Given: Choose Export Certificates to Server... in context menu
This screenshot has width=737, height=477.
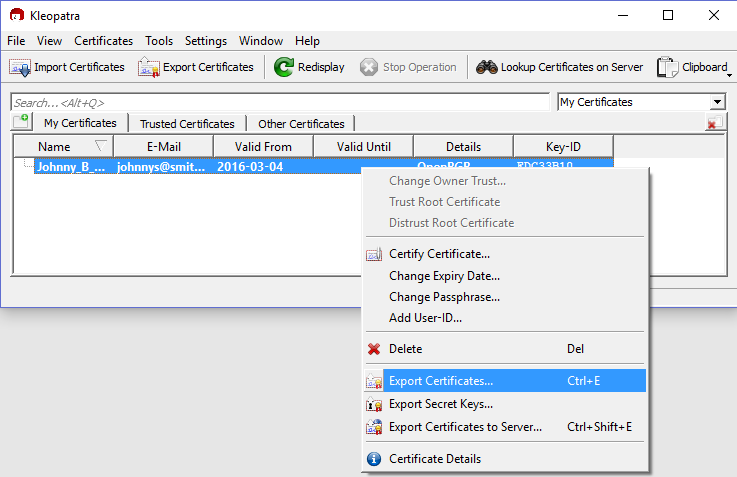Looking at the screenshot, I should coord(505,427).
